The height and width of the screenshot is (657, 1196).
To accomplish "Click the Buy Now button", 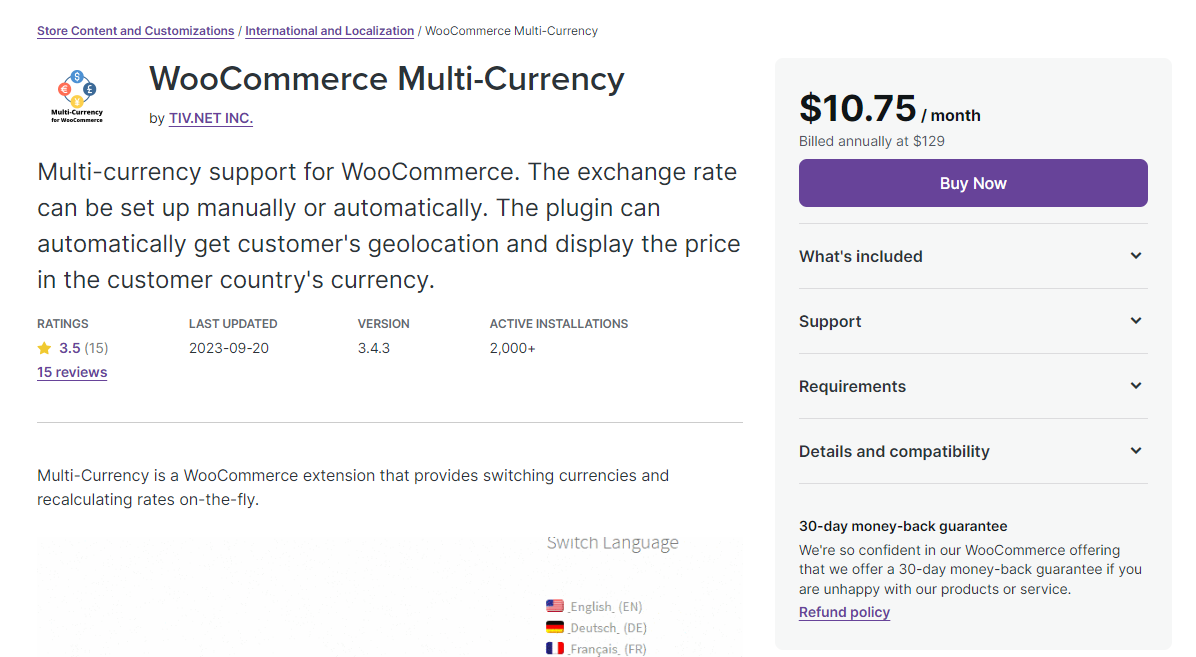I will click(x=973, y=183).
